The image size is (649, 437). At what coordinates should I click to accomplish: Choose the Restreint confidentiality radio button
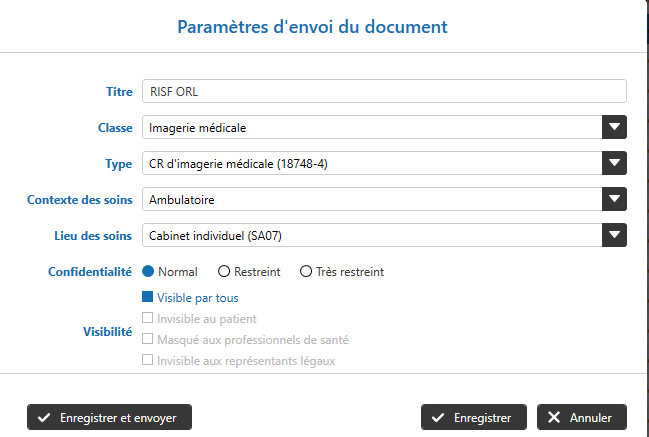224,271
